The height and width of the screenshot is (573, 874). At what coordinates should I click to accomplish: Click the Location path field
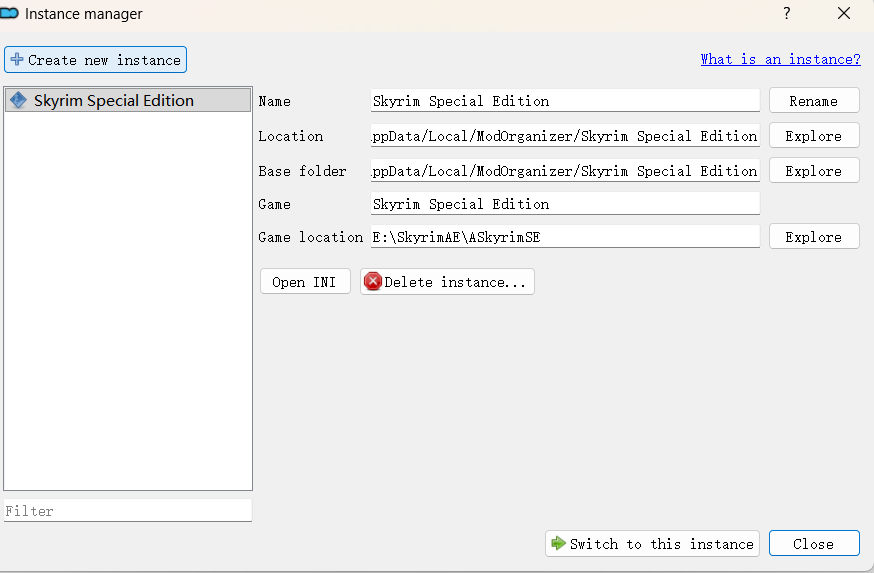564,136
